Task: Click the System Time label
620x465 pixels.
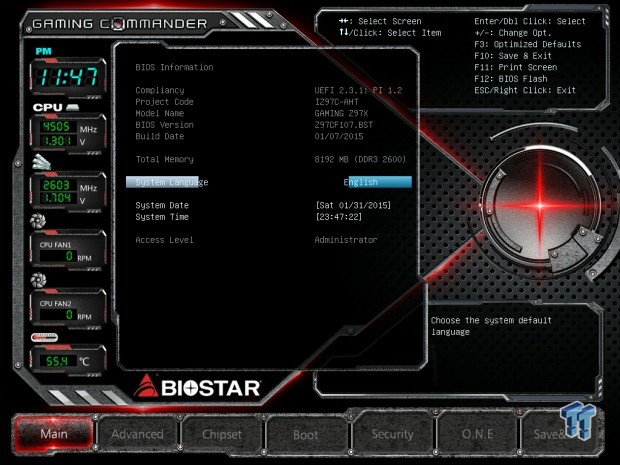Action: [162, 217]
